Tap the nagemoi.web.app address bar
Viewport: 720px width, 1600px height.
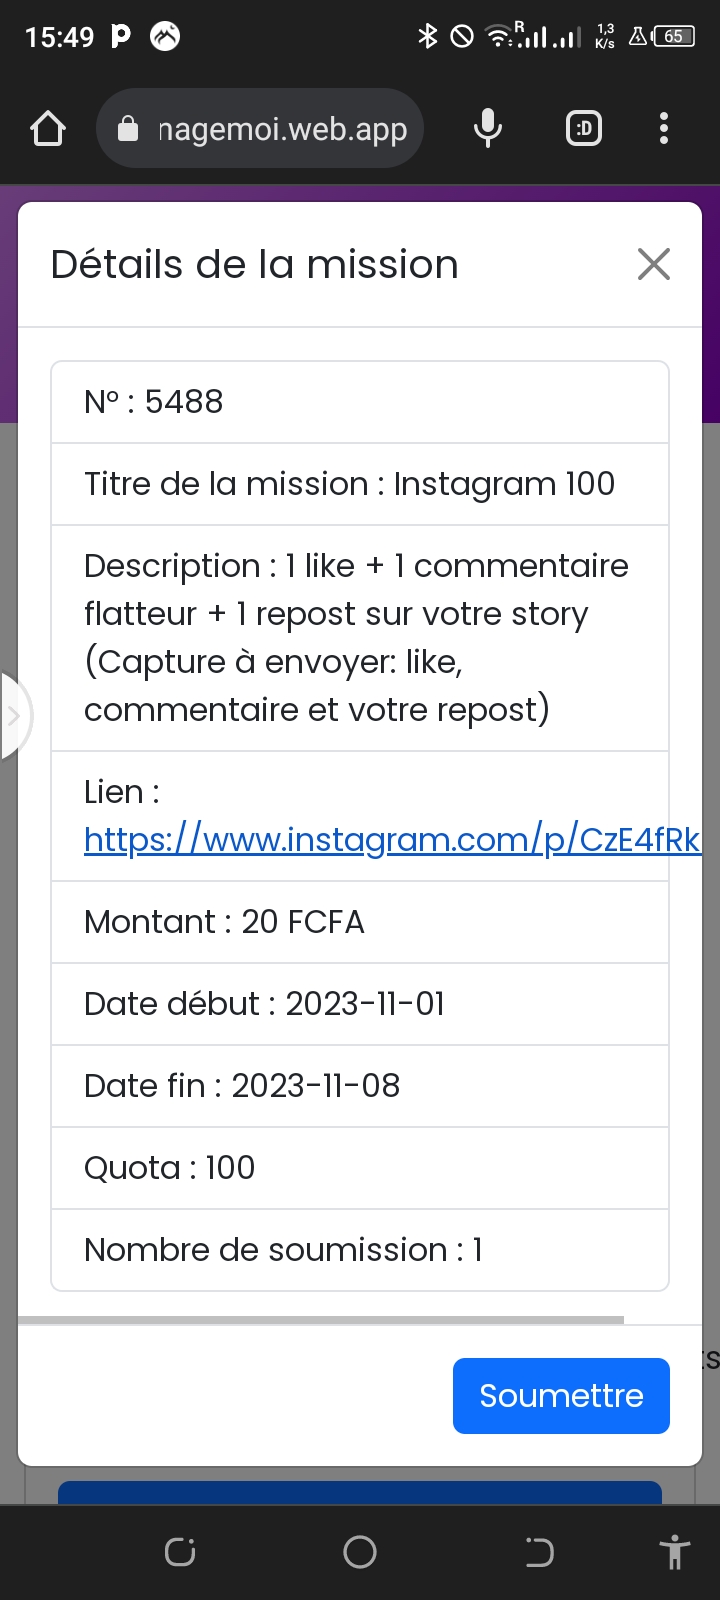coord(281,129)
